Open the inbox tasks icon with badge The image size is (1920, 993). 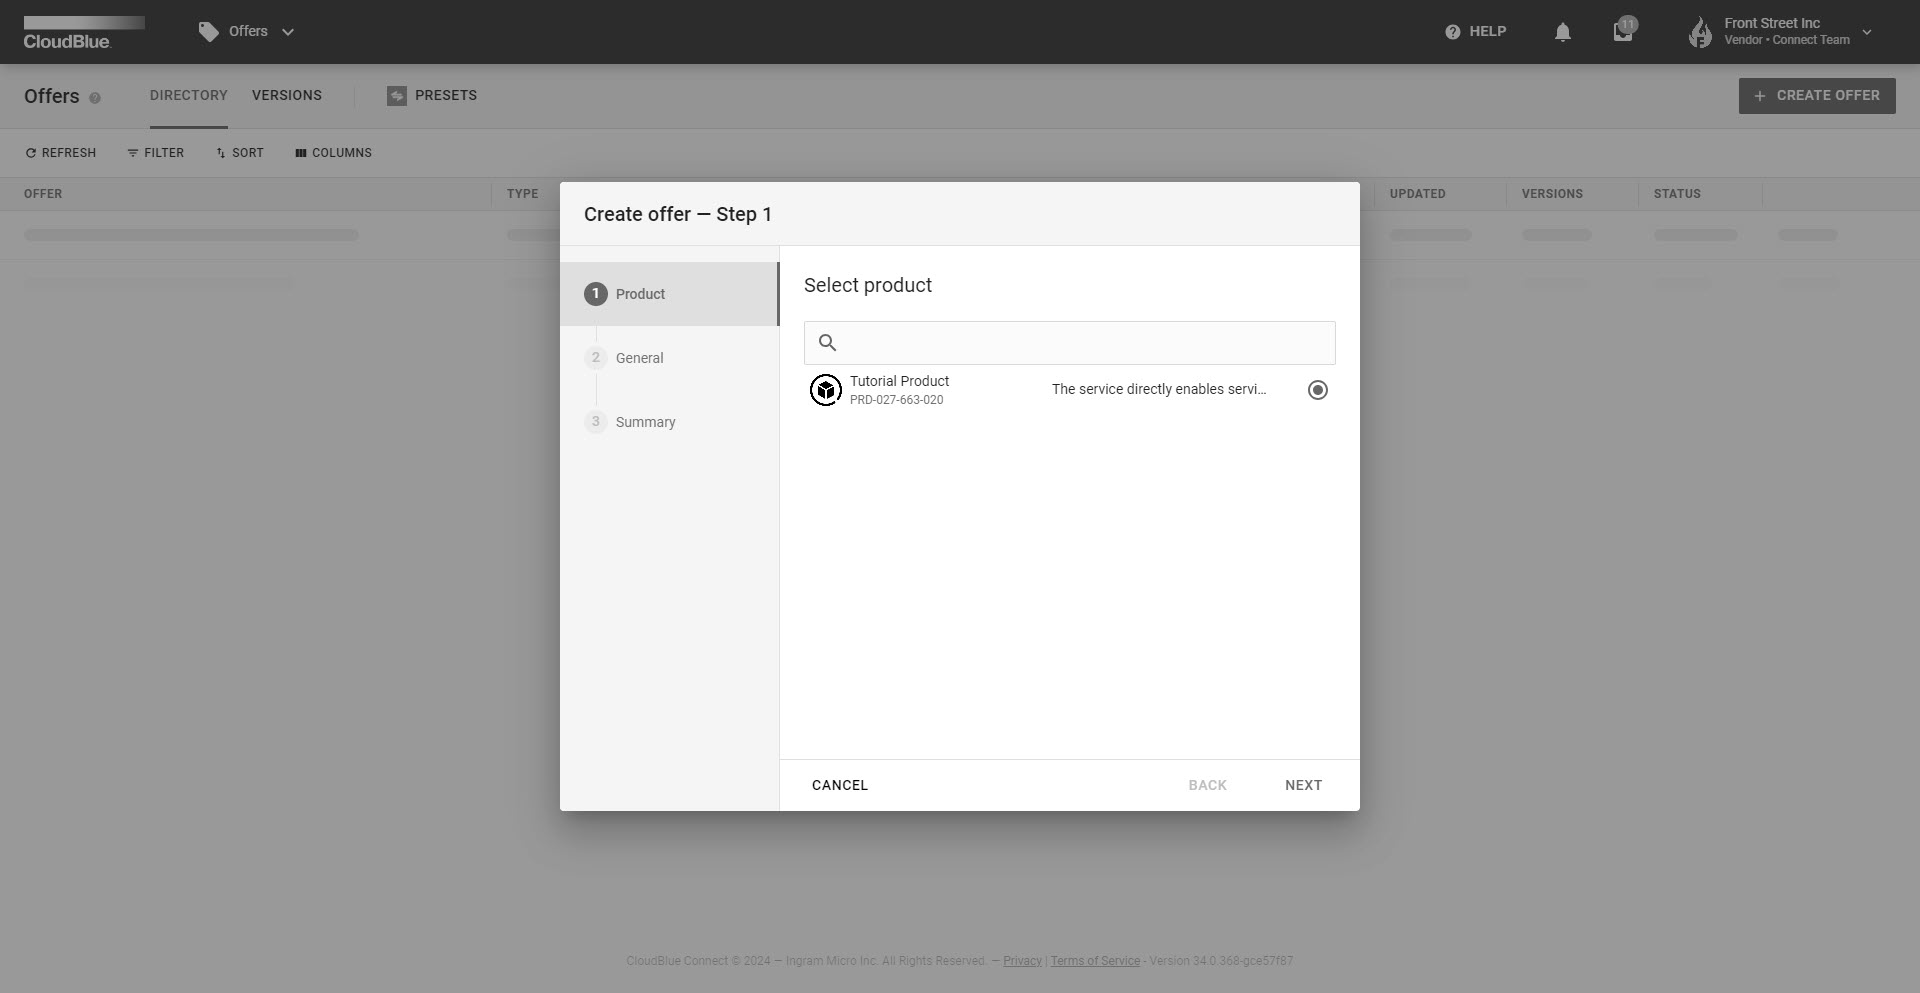coord(1623,31)
